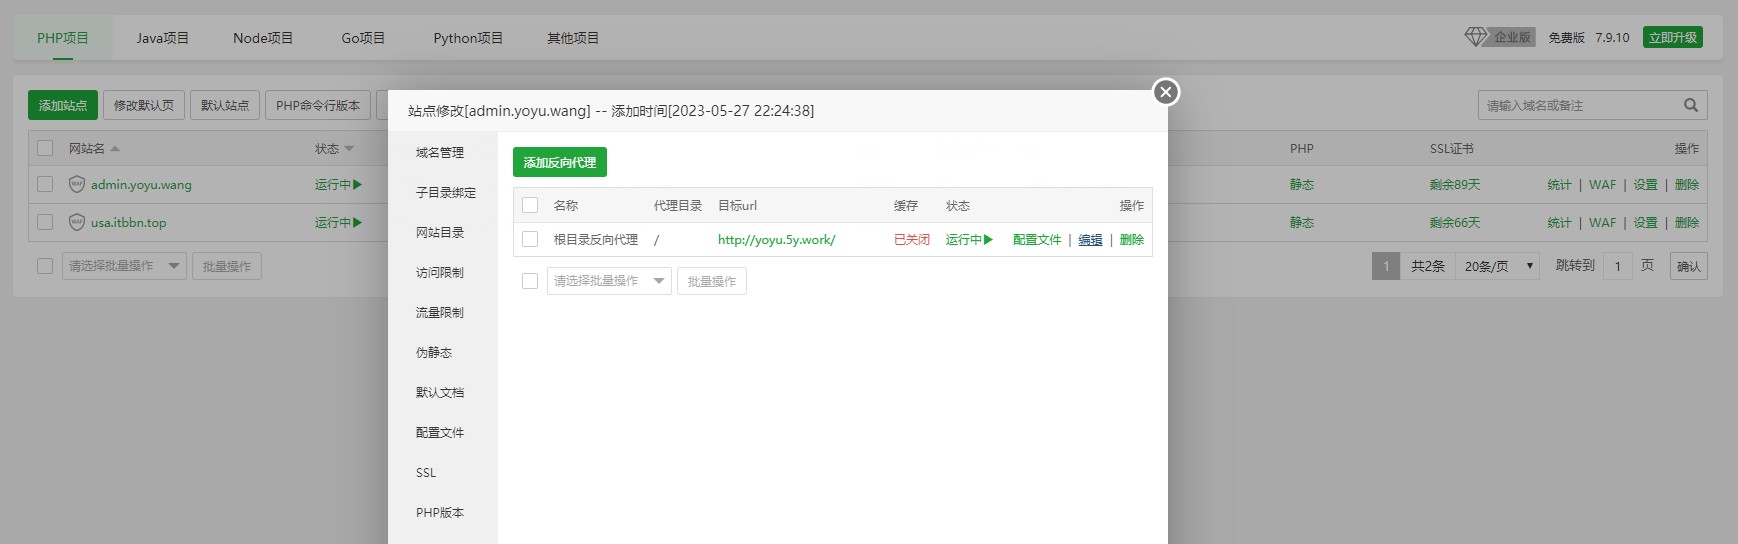The height and width of the screenshot is (544, 1738).
Task: Click 删除 for usa.itbbn.top row
Action: click(x=1687, y=222)
